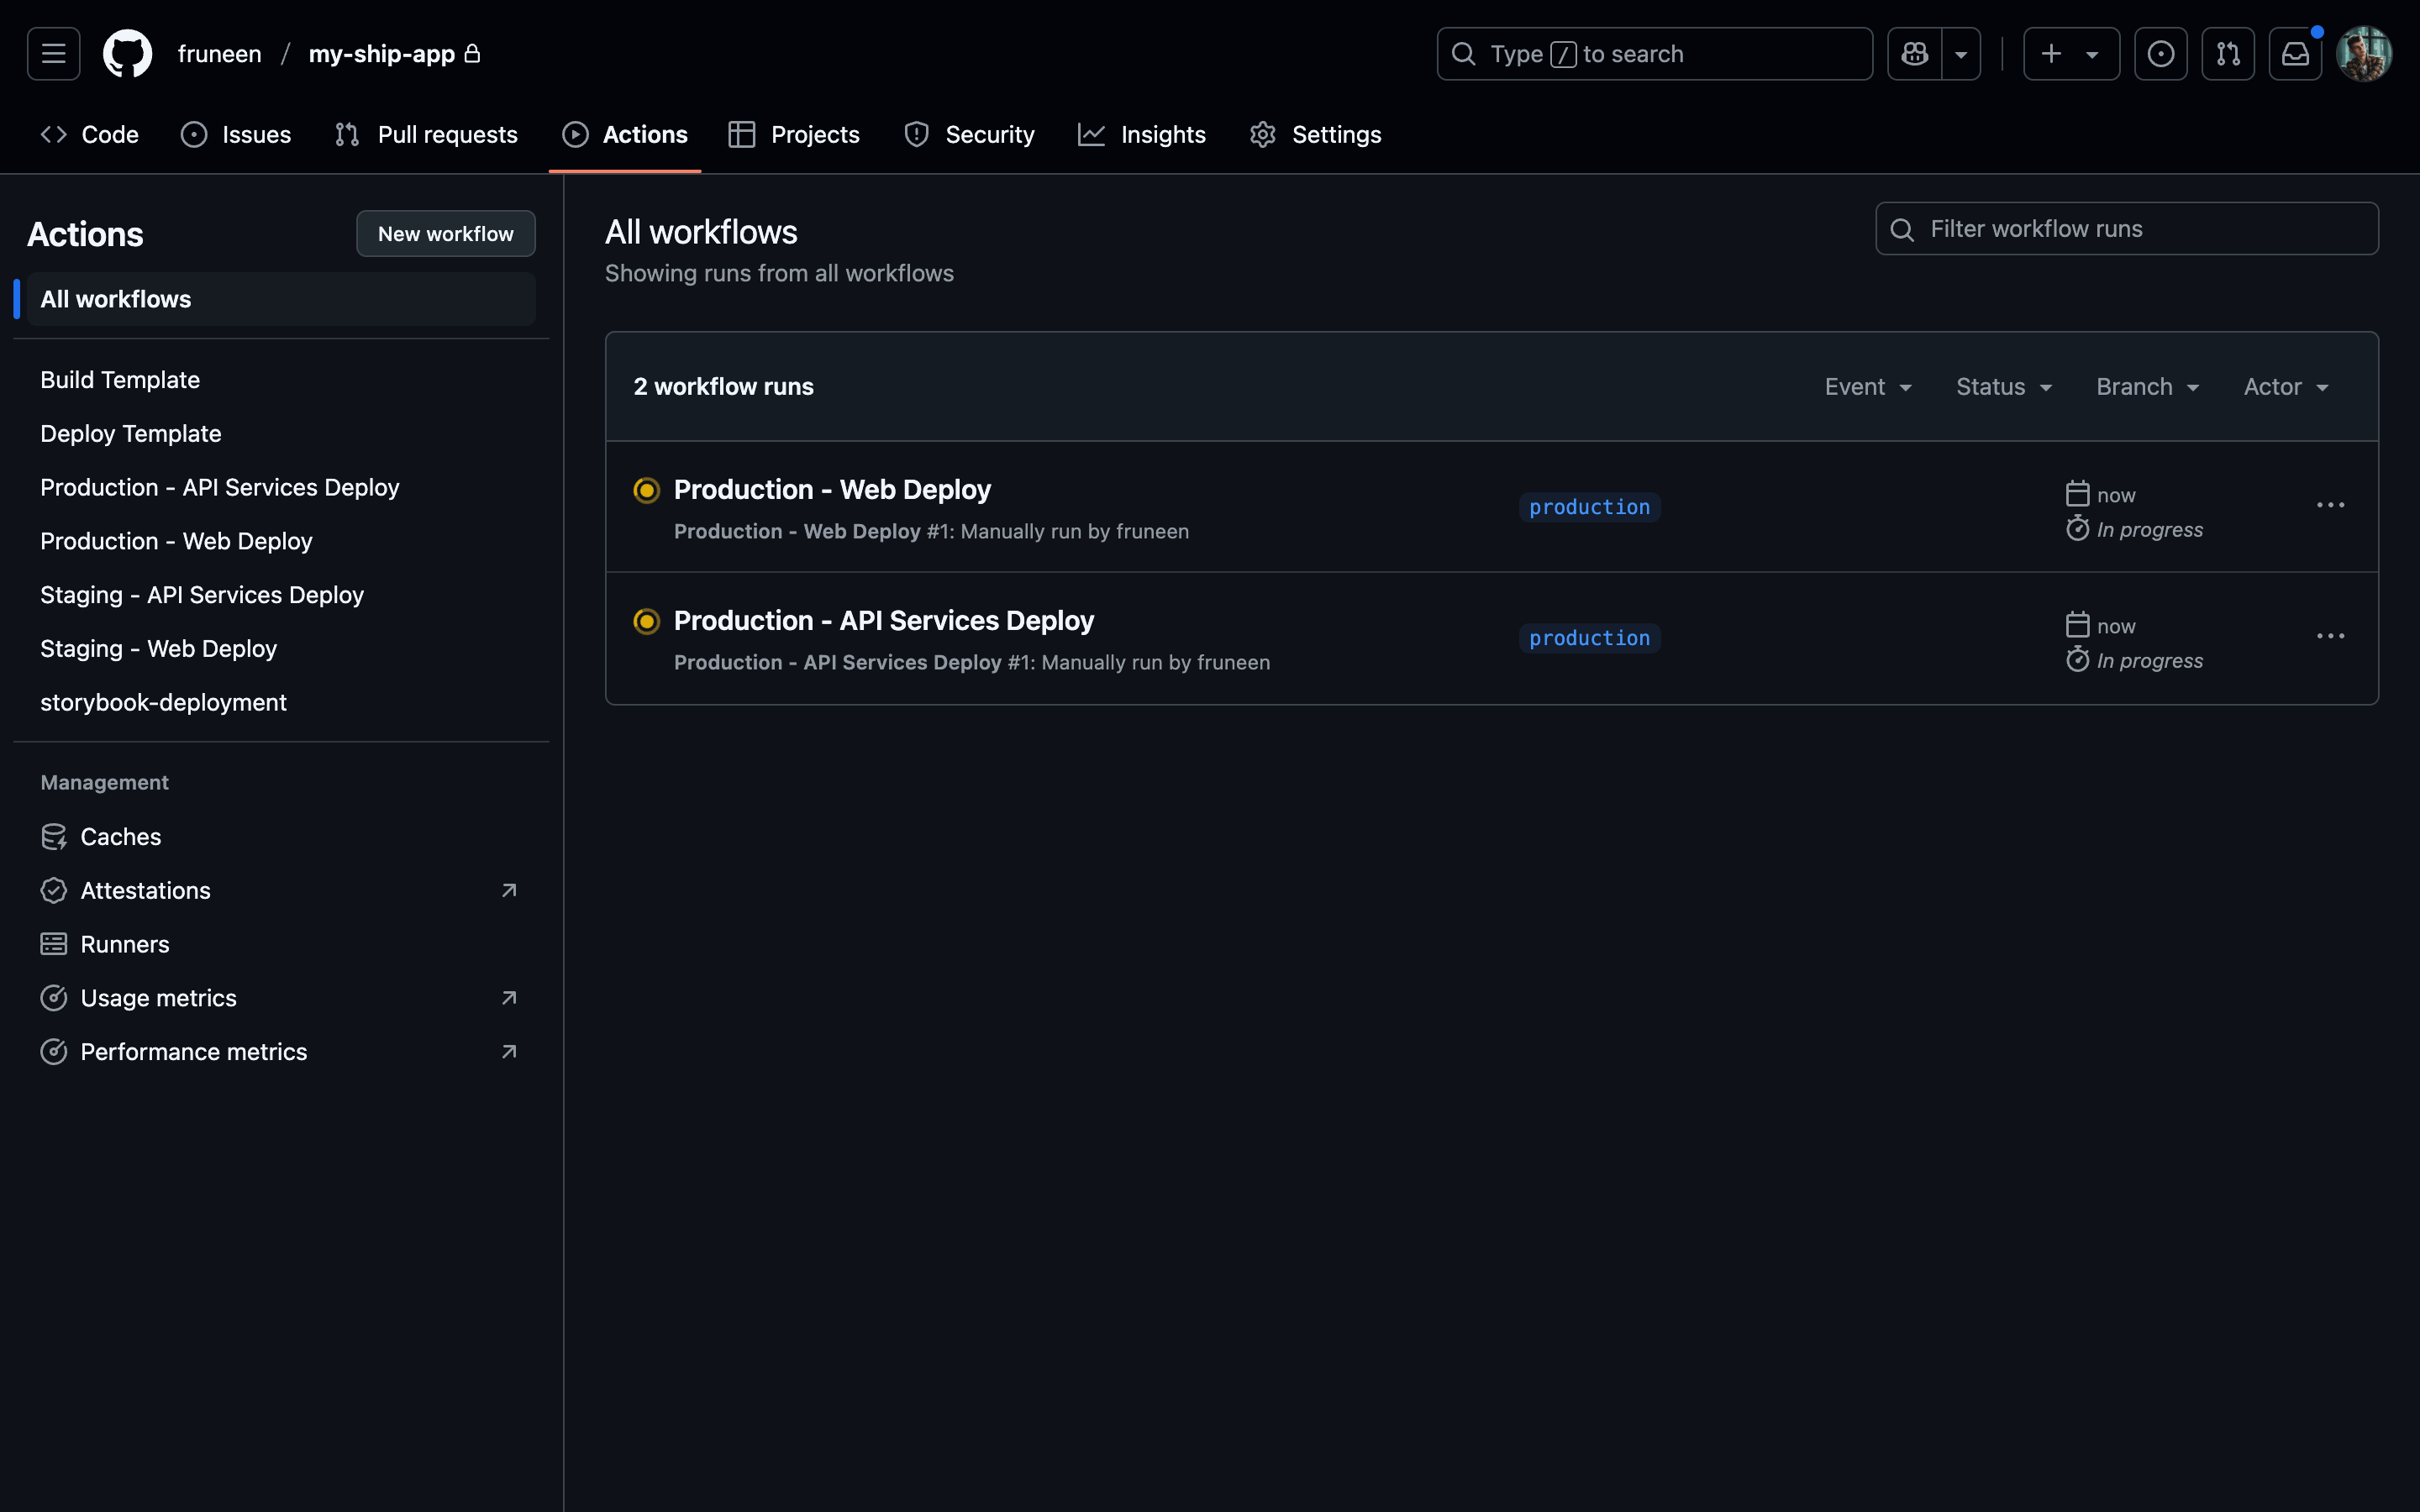
Task: Select Staging - Web Deploy workflow in sidebar
Action: point(158,649)
